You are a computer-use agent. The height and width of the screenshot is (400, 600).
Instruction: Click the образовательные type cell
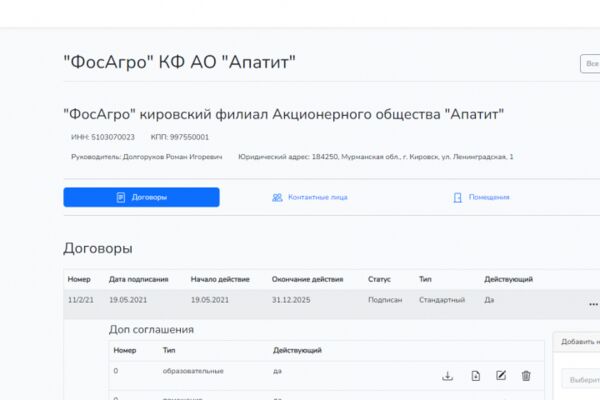[193, 371]
